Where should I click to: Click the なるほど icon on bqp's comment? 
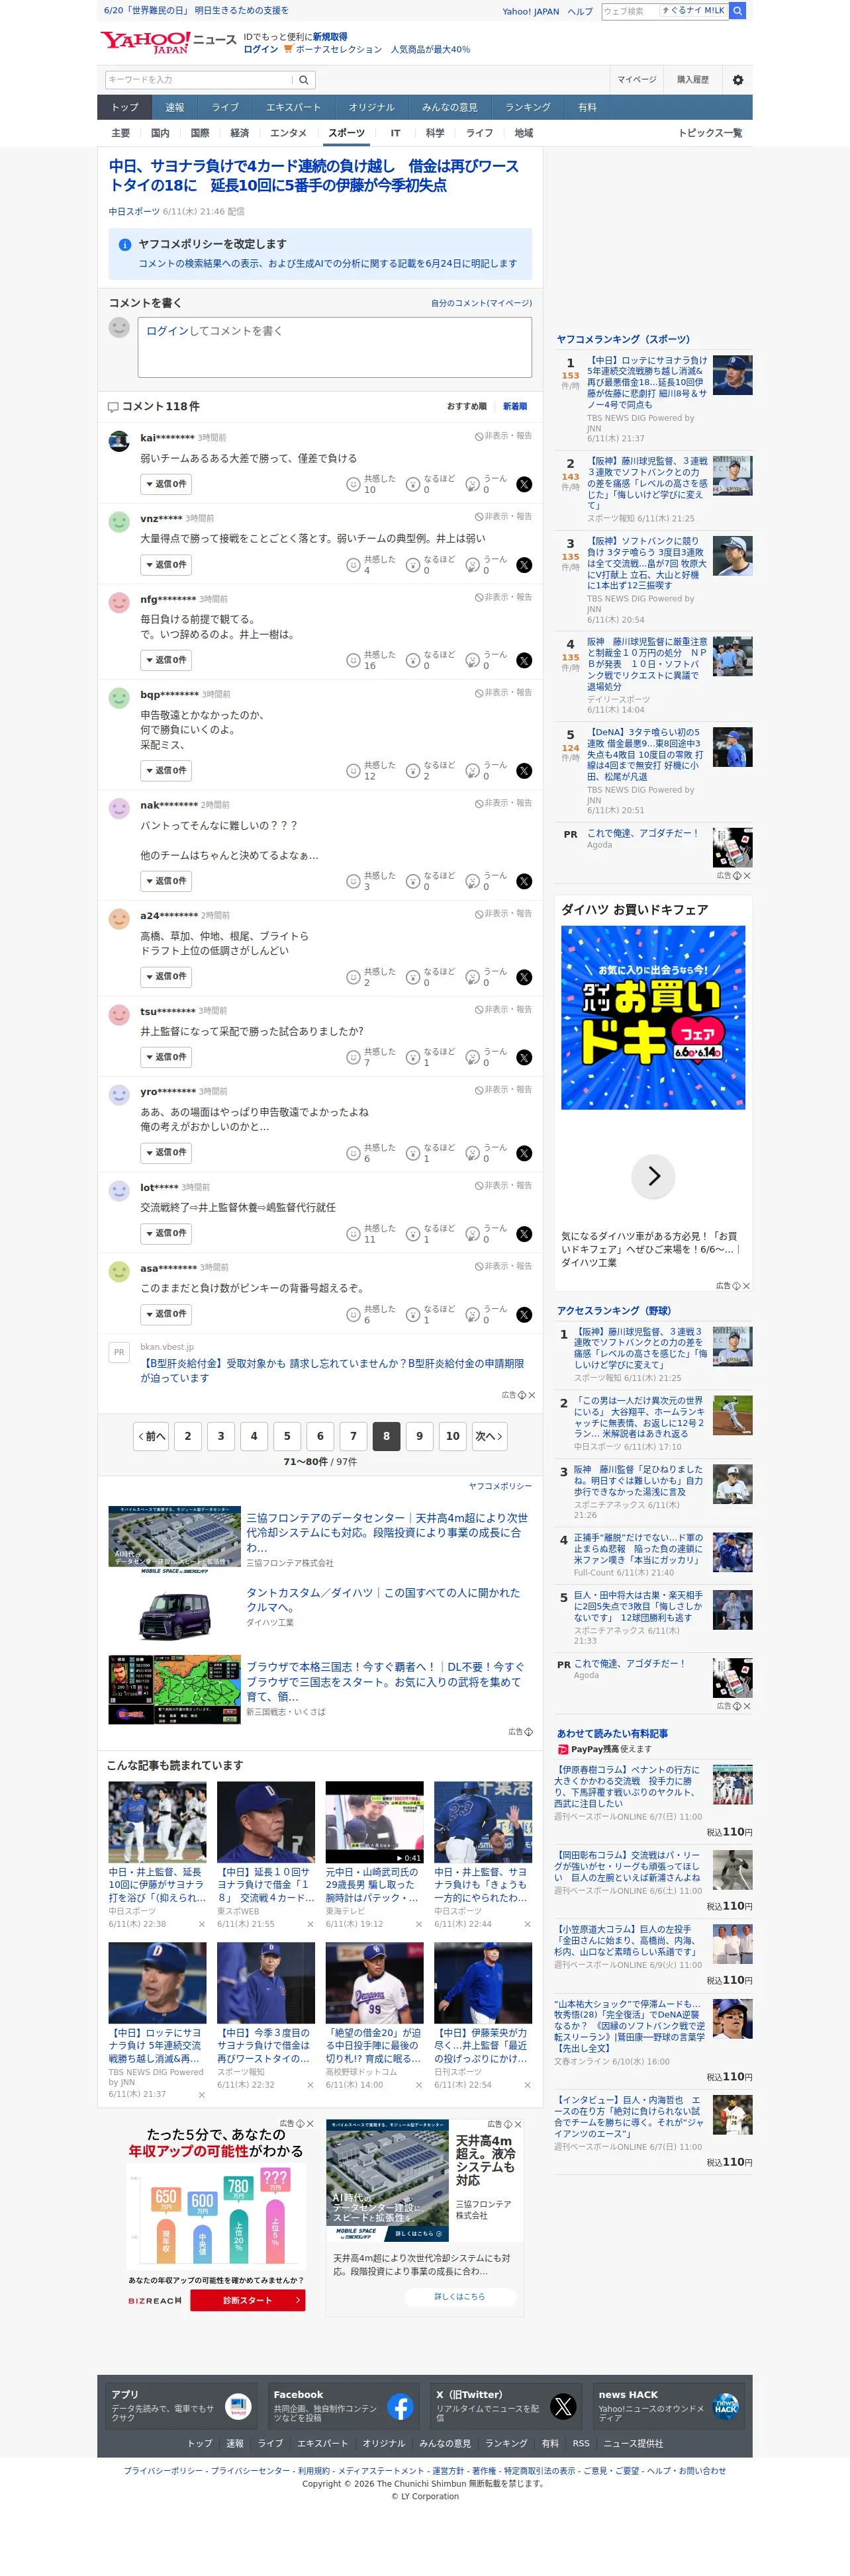point(412,771)
